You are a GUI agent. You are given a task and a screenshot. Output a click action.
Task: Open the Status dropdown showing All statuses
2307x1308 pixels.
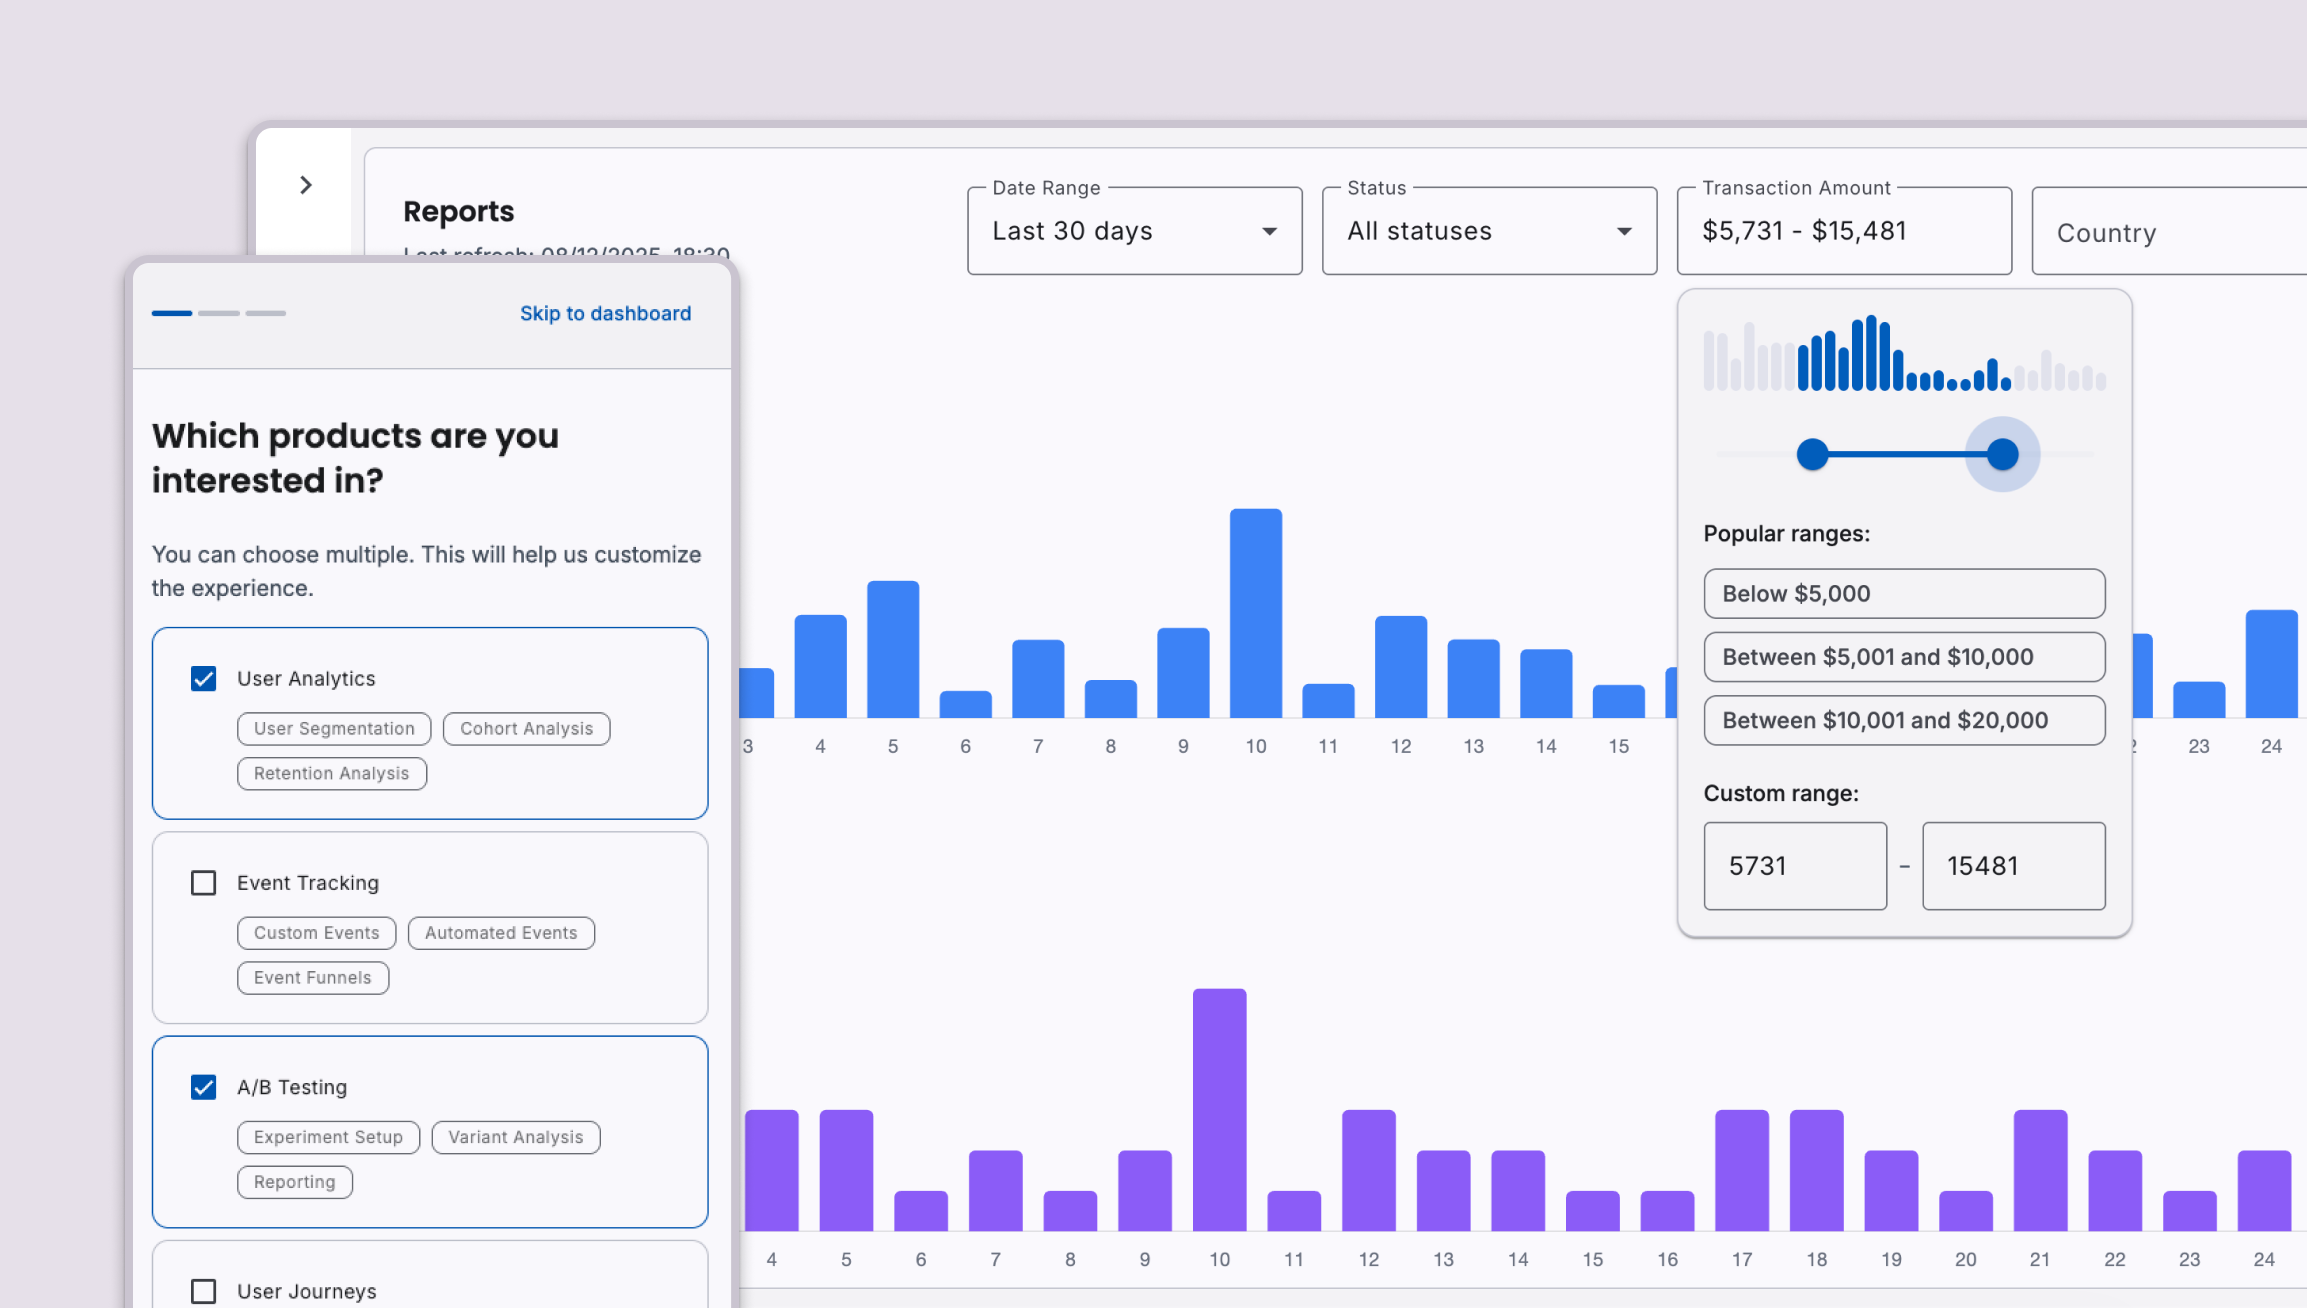pyautogui.click(x=1488, y=231)
